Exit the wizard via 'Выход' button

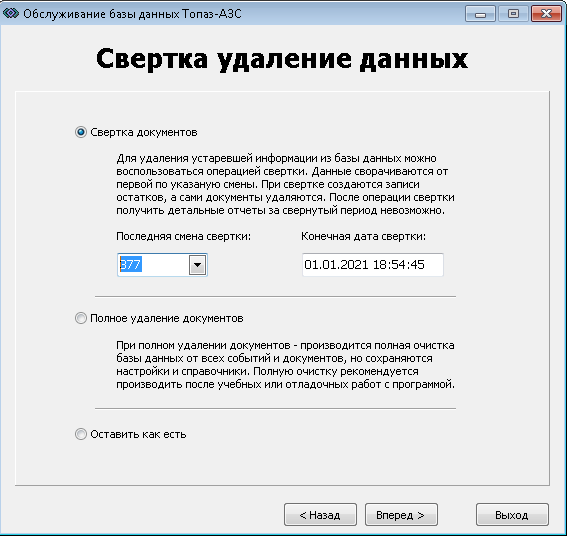coord(512,514)
